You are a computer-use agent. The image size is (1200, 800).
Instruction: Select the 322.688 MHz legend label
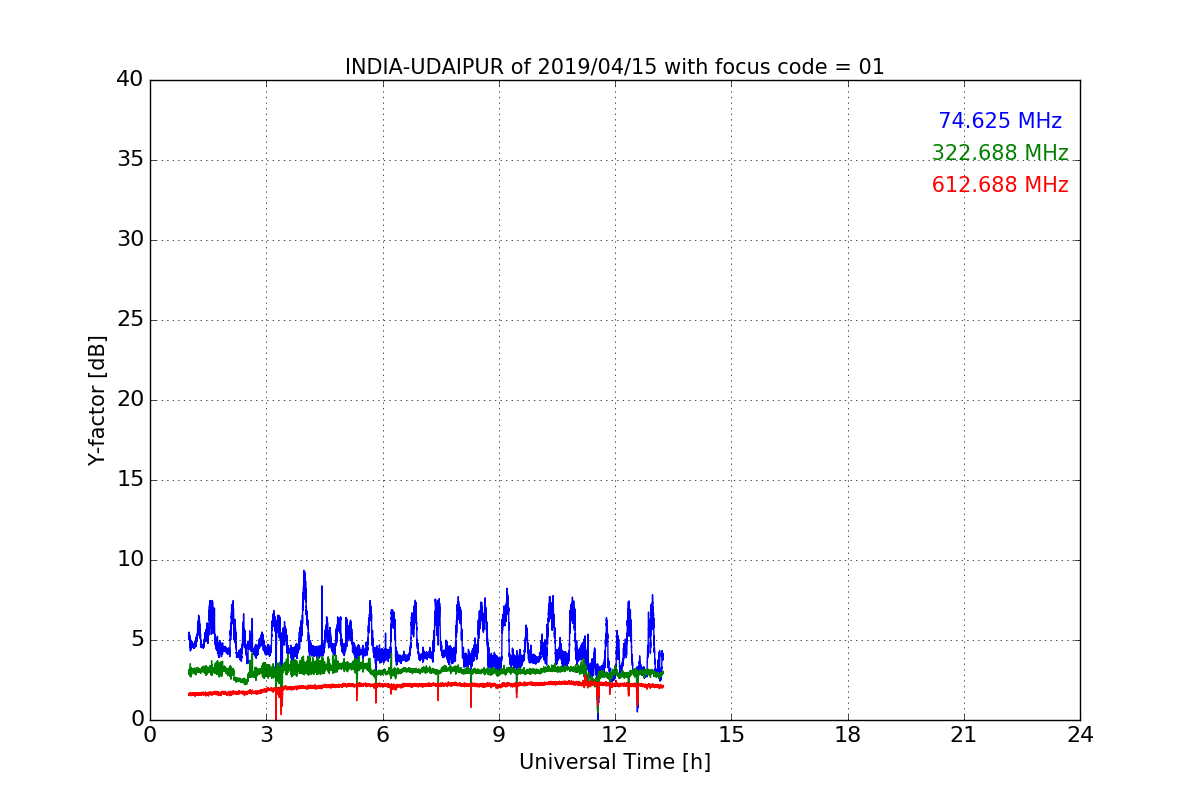999,153
